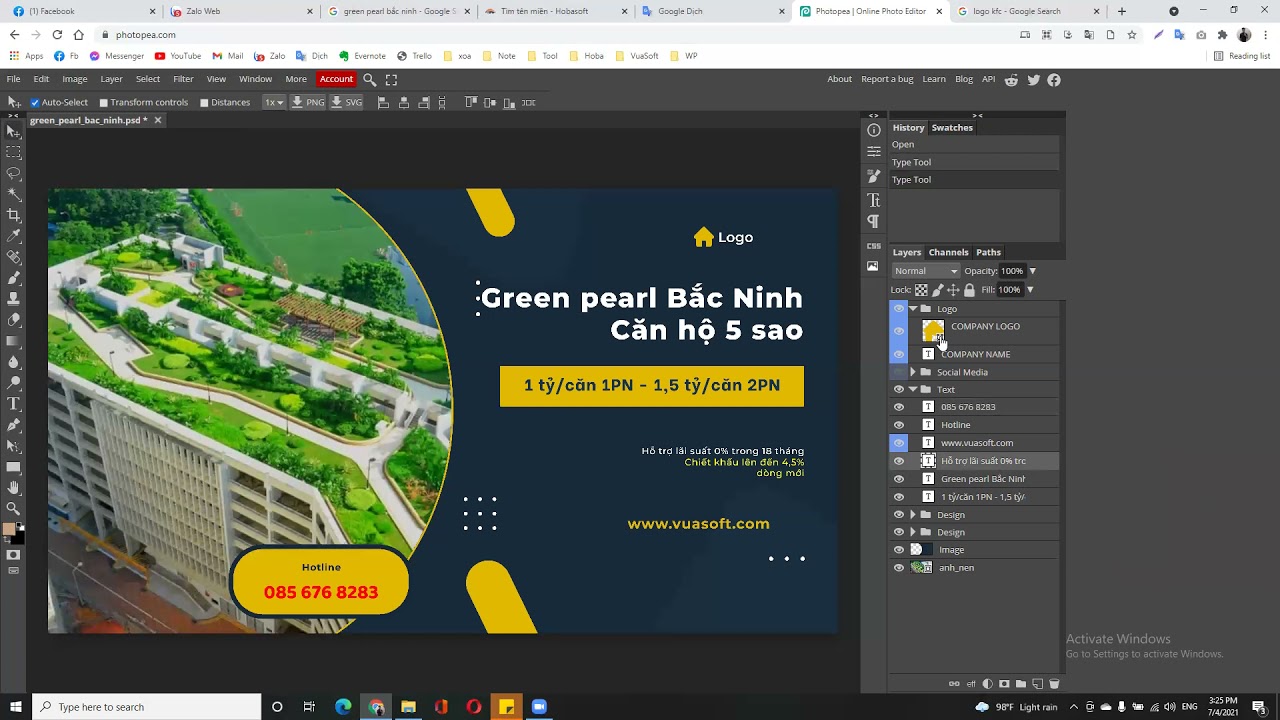Select the Zoom tool in toolbar

13,509
